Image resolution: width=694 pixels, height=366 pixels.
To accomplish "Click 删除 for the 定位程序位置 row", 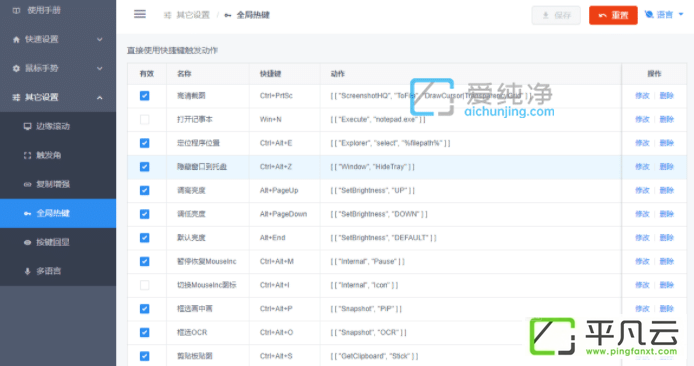I will coord(667,143).
